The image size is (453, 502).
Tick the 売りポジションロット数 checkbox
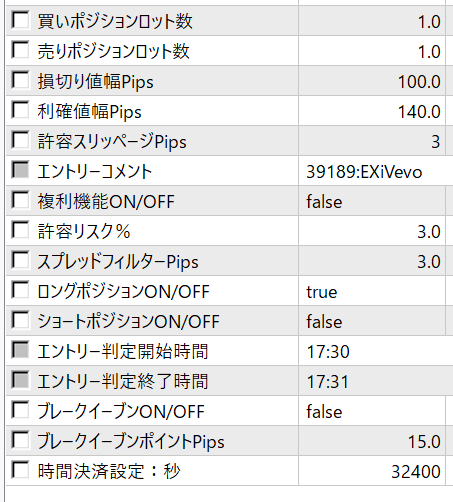click(20, 50)
